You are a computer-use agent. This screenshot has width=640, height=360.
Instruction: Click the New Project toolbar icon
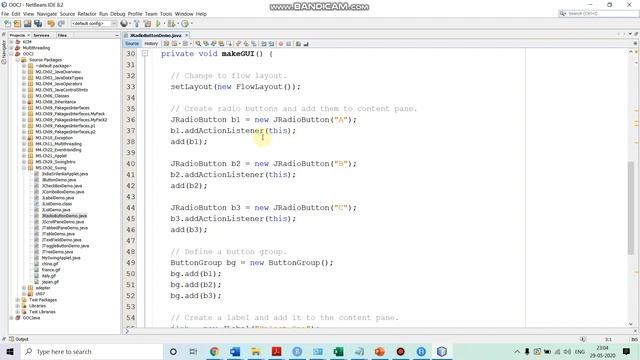click(18, 24)
